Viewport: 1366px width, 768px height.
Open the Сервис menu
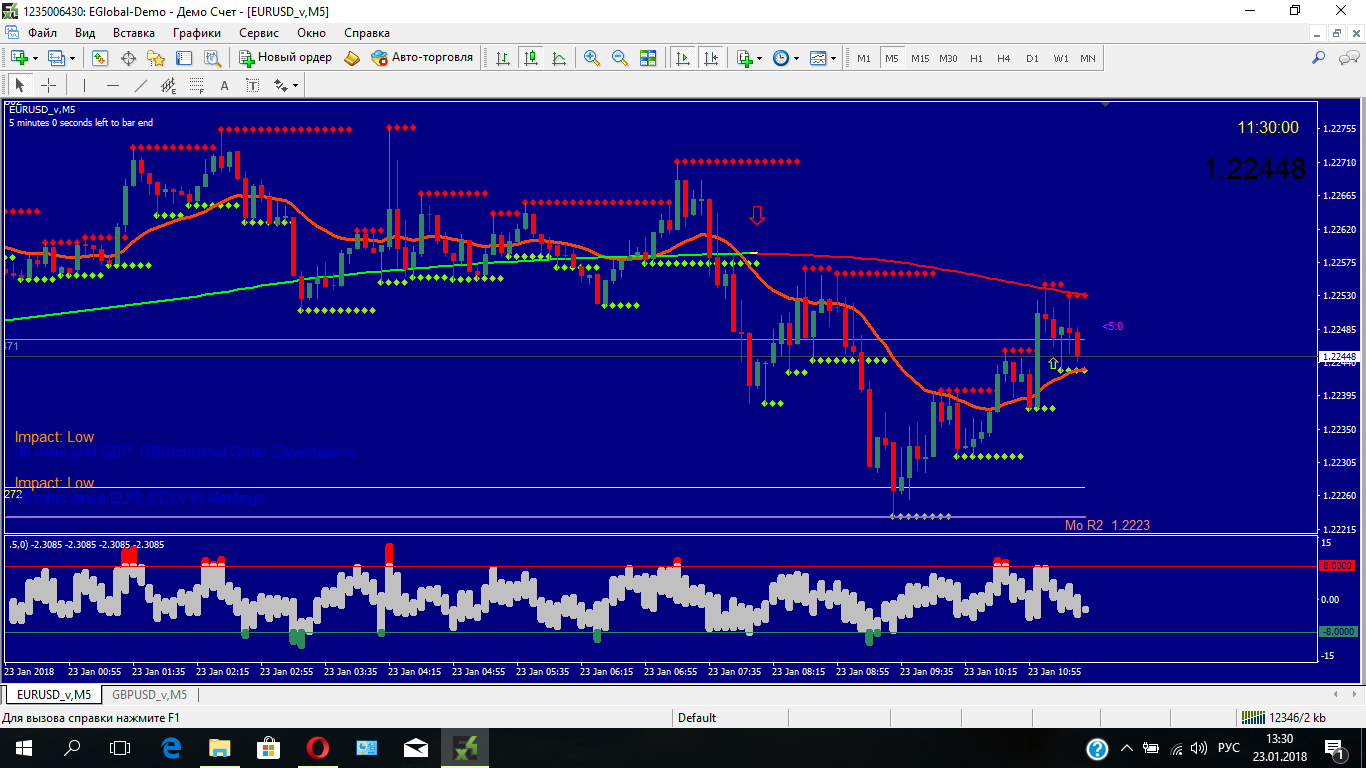259,33
